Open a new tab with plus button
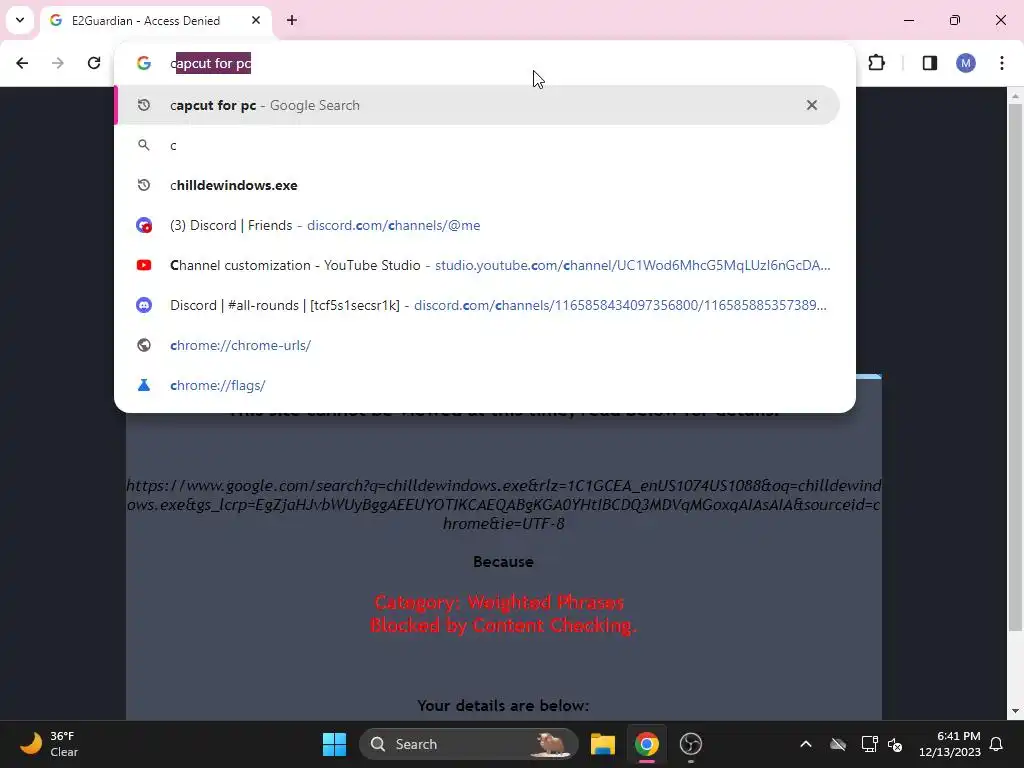1024x768 pixels. pyautogui.click(x=292, y=20)
